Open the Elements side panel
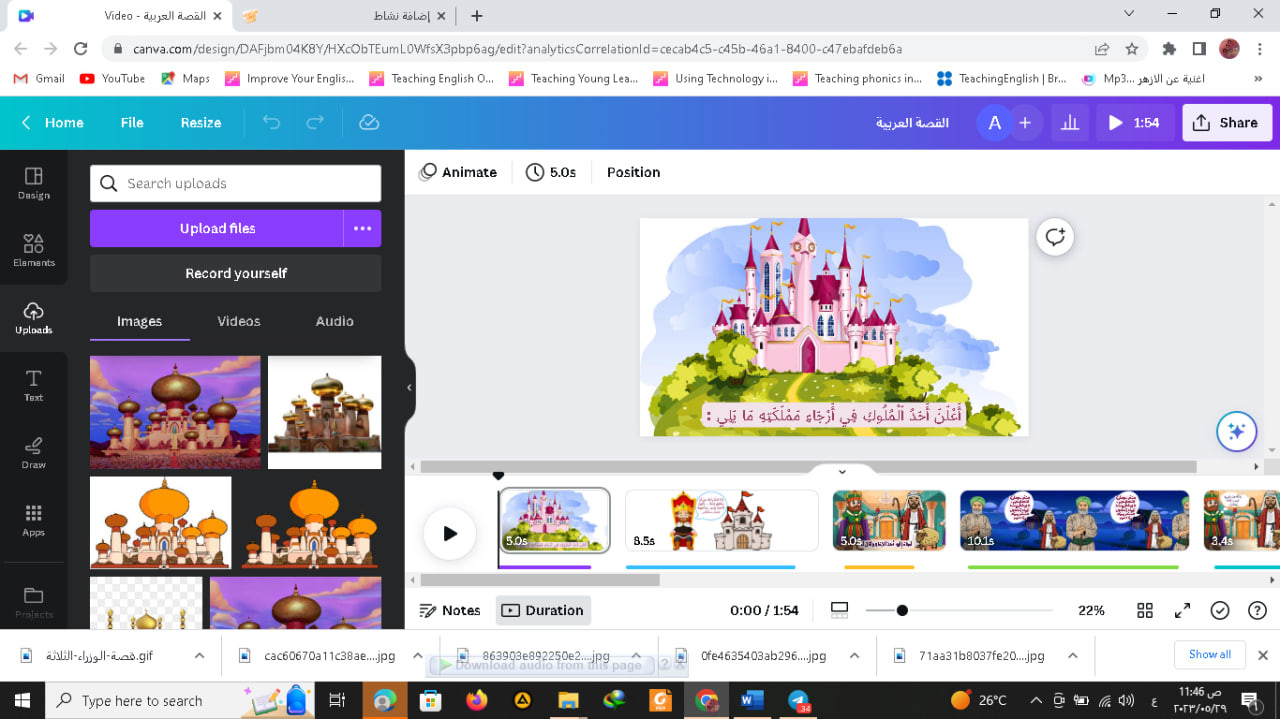1280x719 pixels. coord(33,250)
